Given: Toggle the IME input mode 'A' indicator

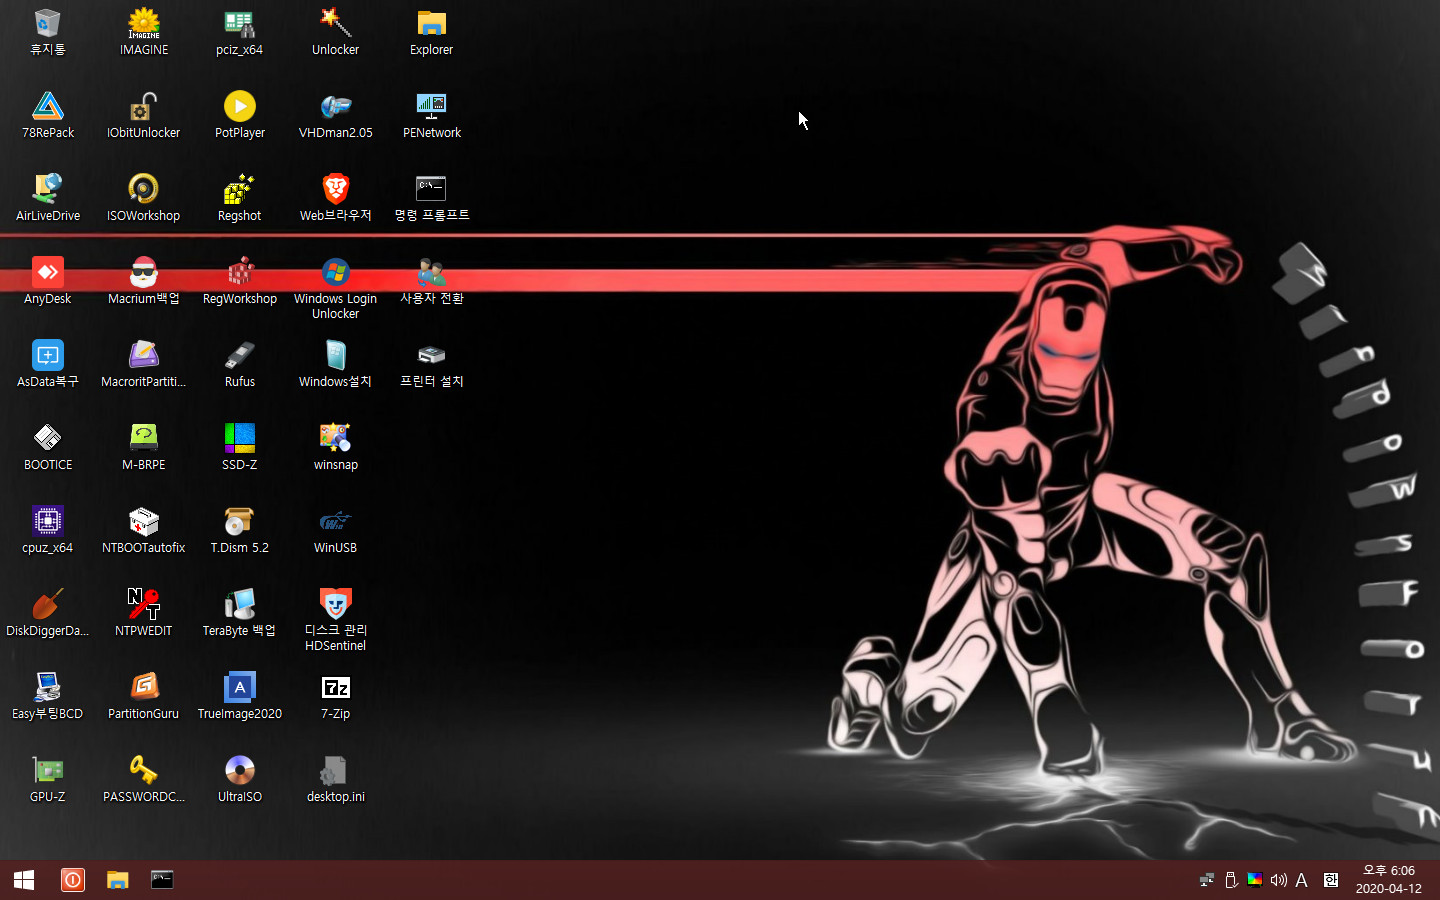Looking at the screenshot, I should click(x=1301, y=880).
